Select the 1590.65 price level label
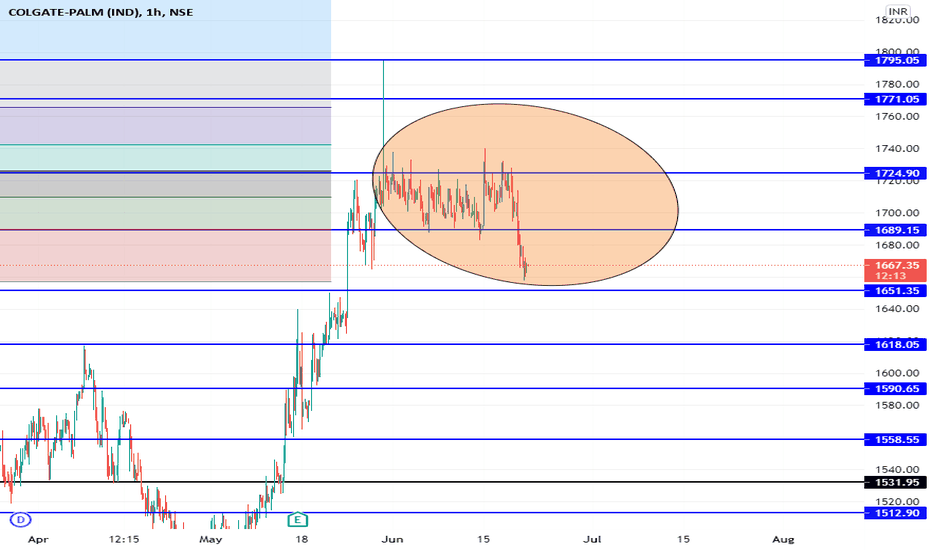Viewport: 932px width, 550px height. coord(895,389)
